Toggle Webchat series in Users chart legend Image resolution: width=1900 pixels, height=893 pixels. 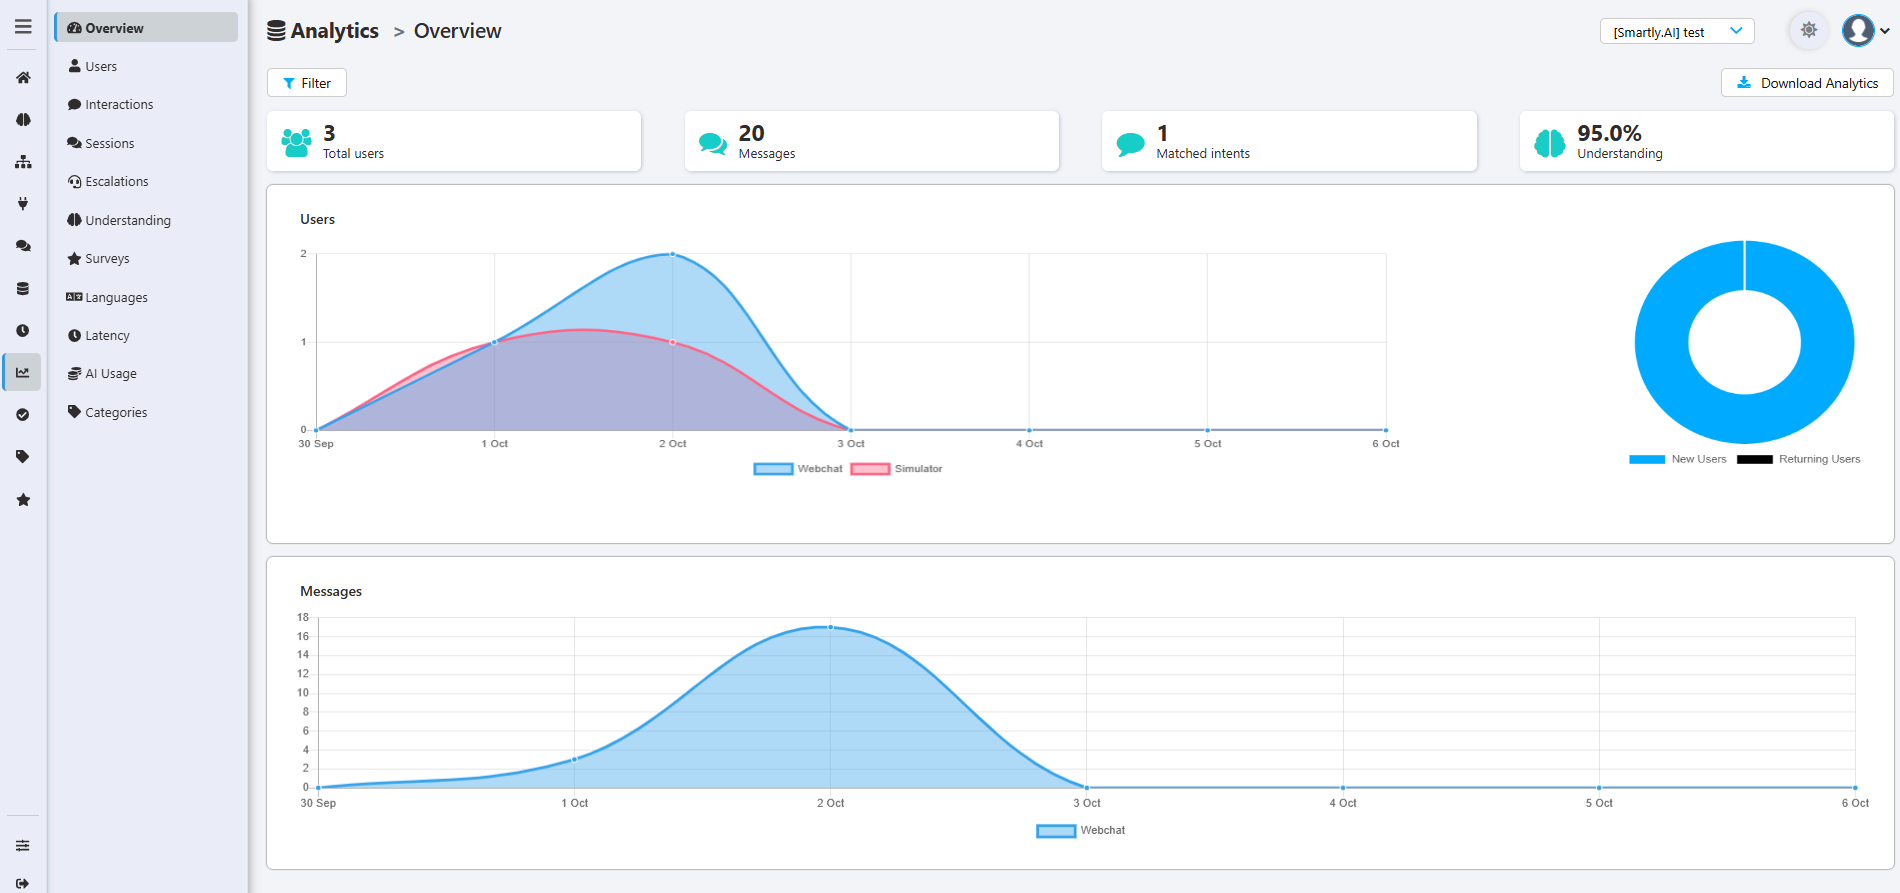(x=798, y=469)
